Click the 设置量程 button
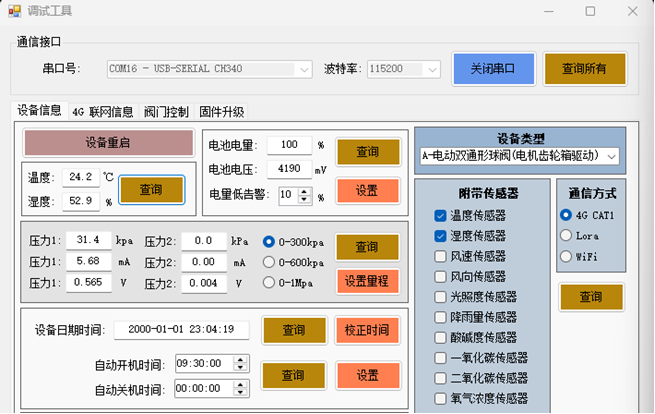 [368, 282]
